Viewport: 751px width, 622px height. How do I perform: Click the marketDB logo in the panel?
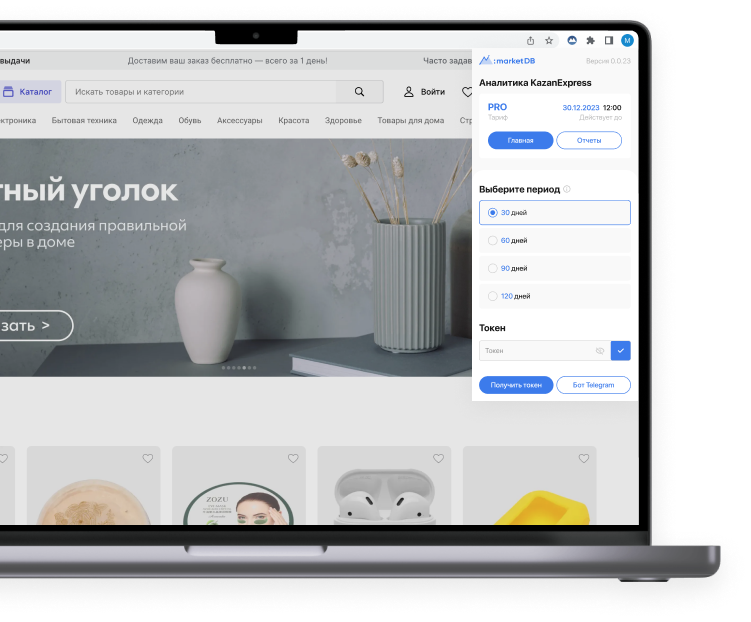tap(507, 60)
